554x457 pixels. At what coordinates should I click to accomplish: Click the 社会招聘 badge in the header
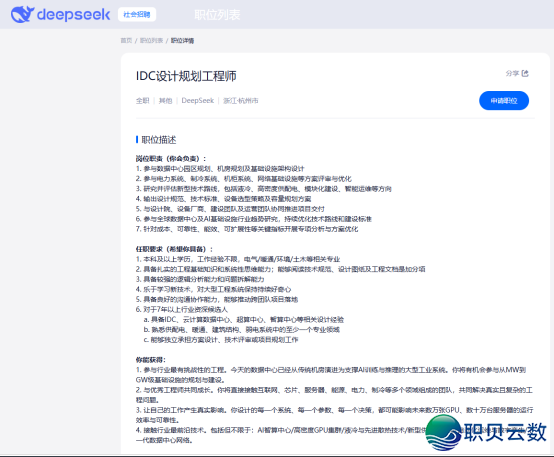[137, 14]
